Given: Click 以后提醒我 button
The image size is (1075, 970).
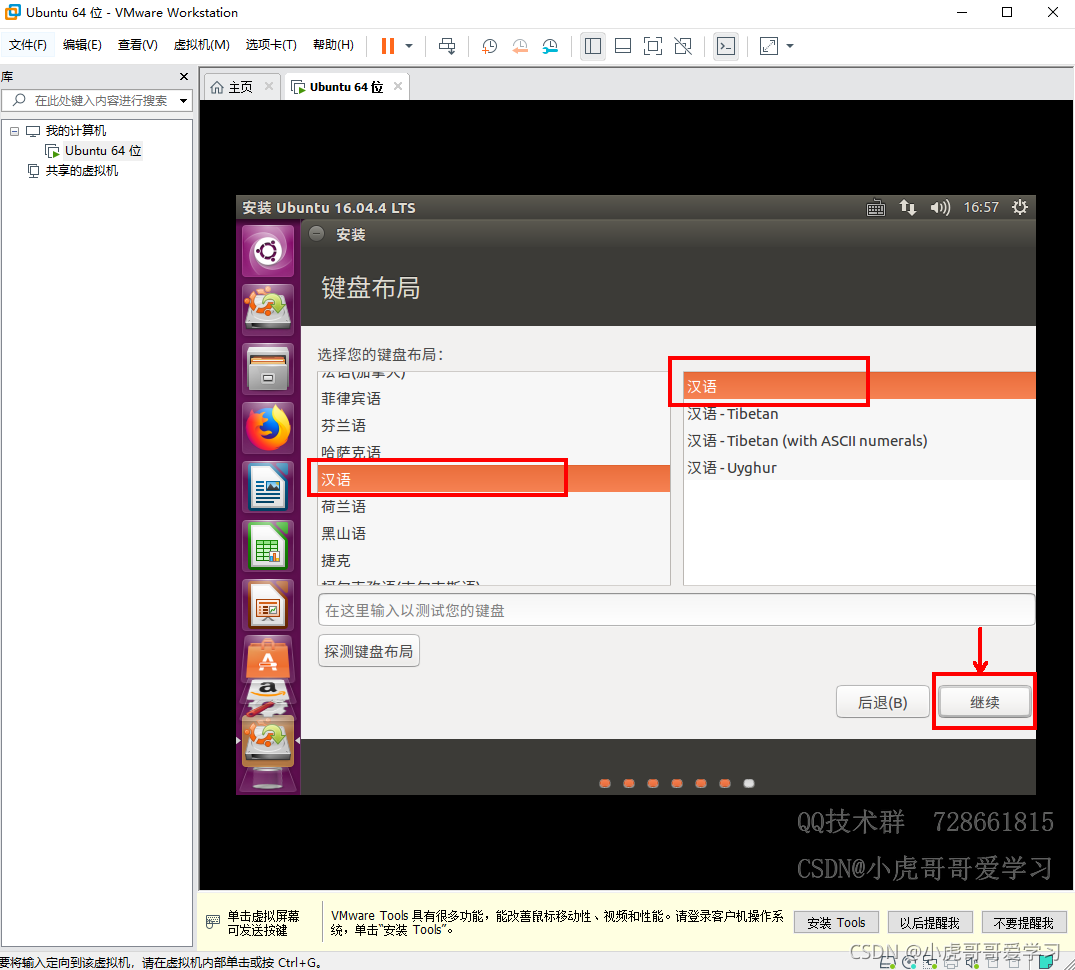Looking at the screenshot, I should (x=930, y=923).
